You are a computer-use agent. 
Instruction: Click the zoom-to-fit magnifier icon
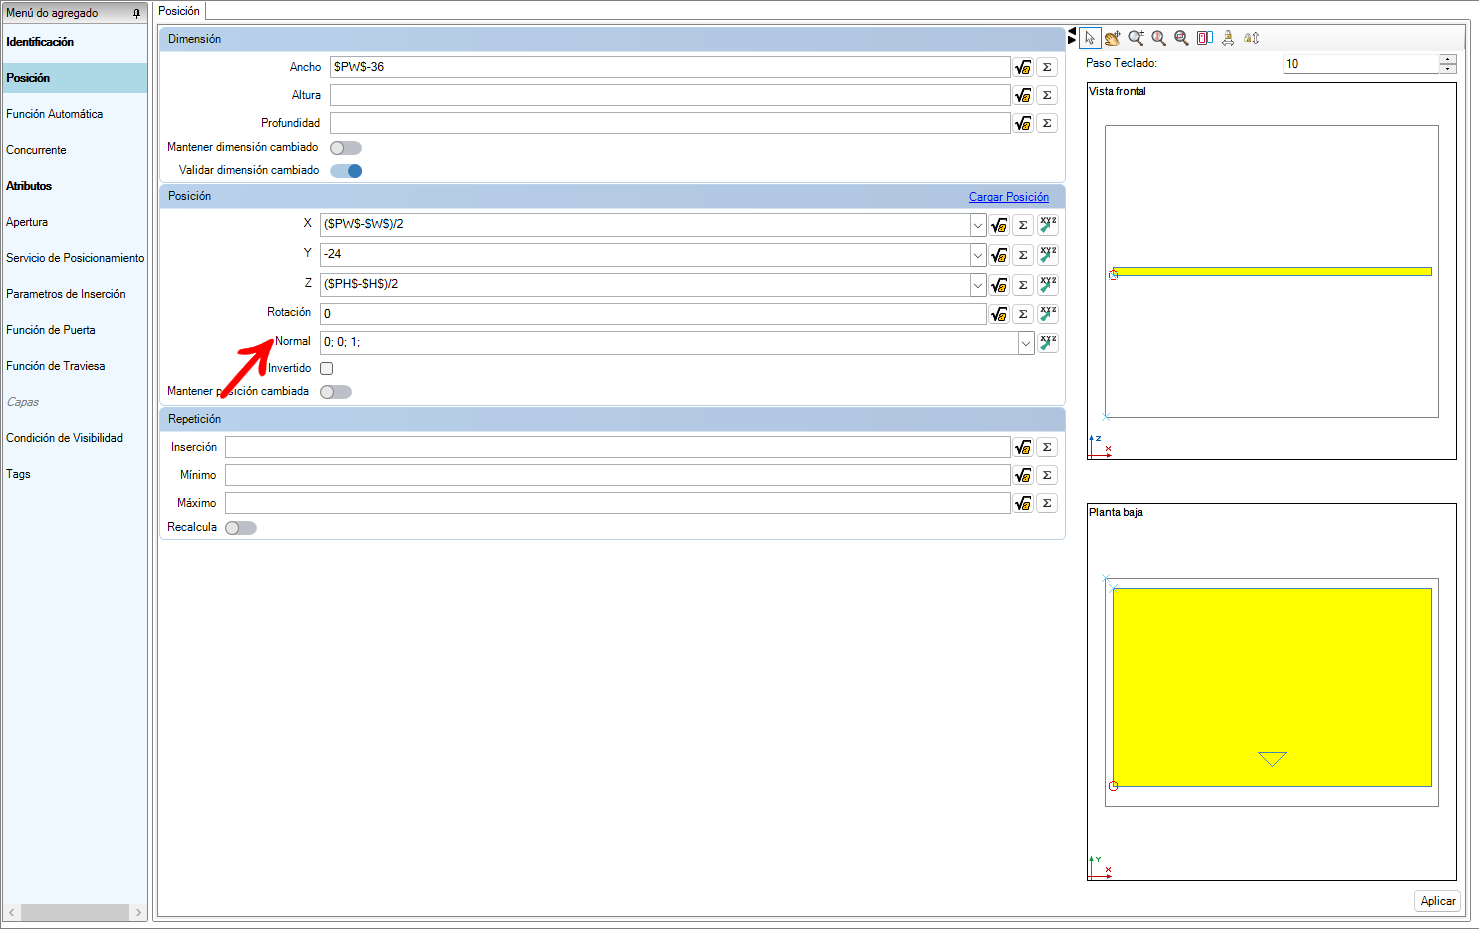pyautogui.click(x=1182, y=38)
